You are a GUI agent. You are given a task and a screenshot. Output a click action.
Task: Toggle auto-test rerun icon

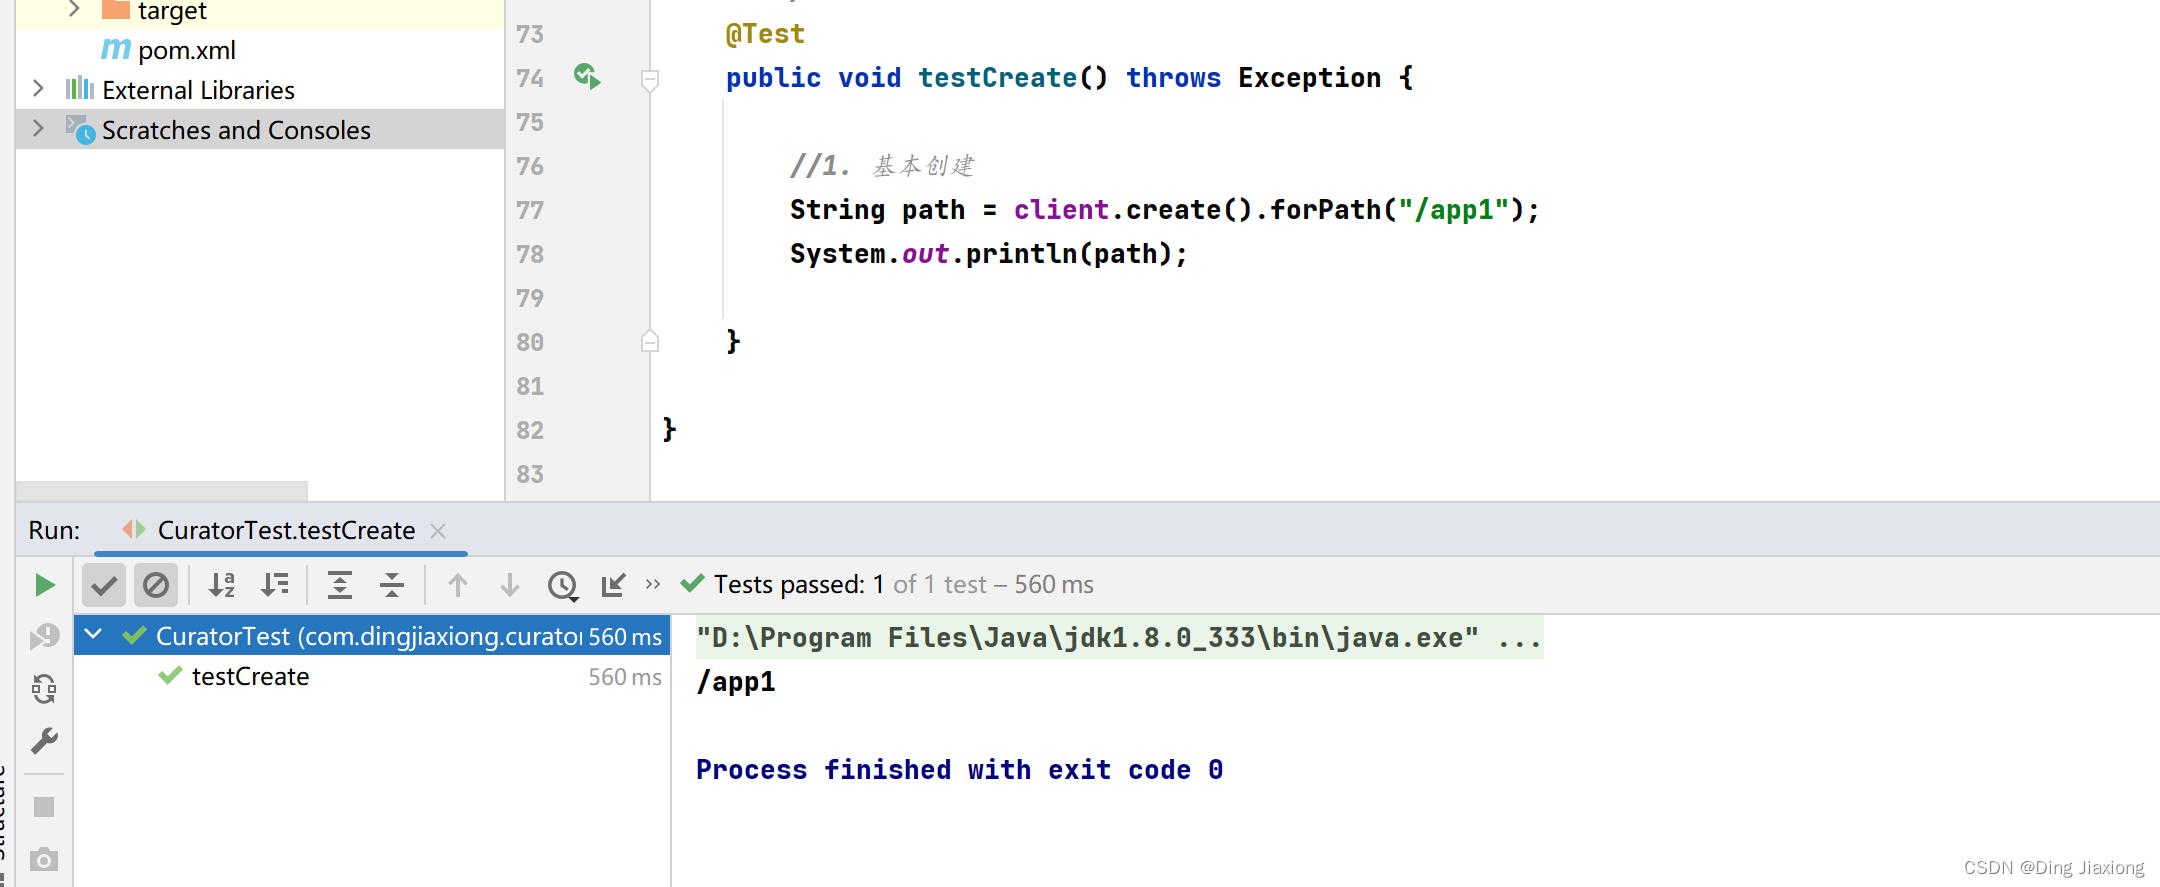coord(45,689)
